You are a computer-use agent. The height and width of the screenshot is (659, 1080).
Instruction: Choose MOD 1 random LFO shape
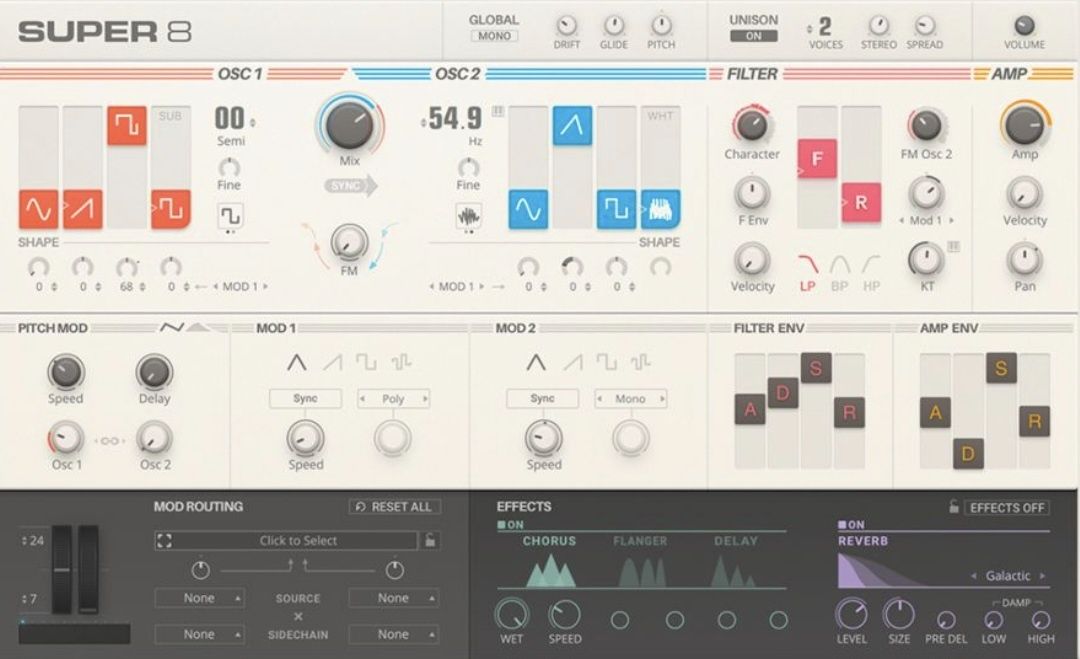click(x=401, y=362)
